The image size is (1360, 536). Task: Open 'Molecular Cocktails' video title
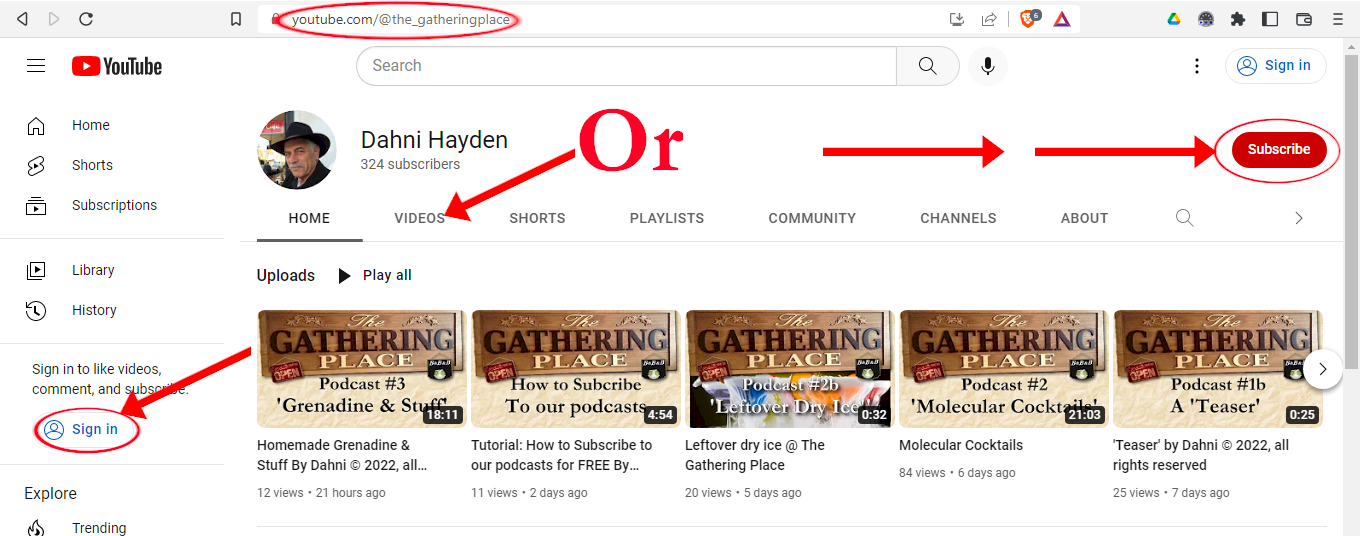(961, 445)
